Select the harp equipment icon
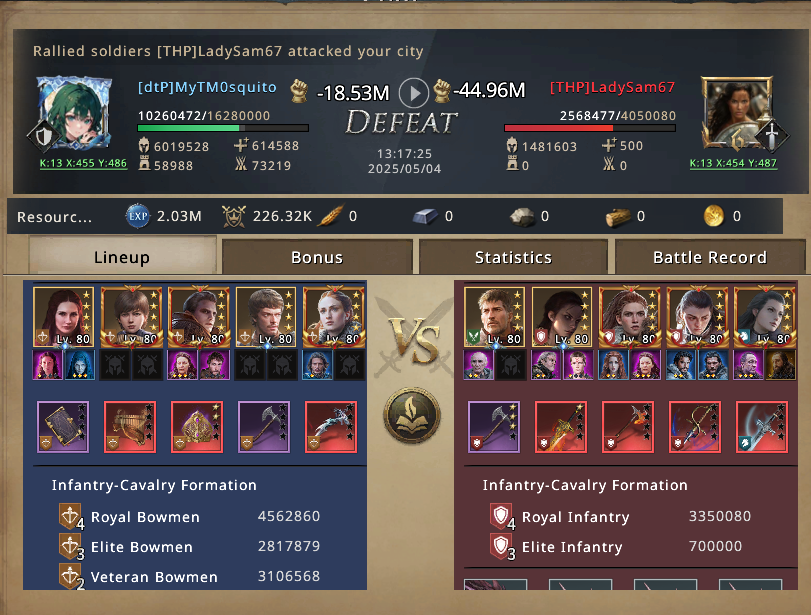This screenshot has width=811, height=615. [x=130, y=427]
